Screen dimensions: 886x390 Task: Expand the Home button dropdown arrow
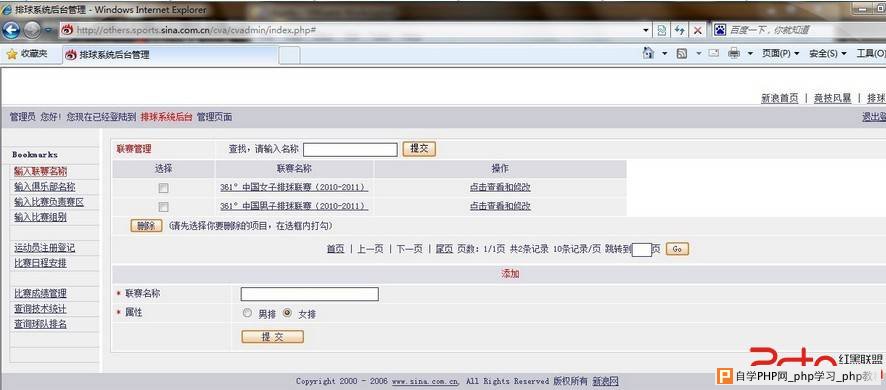point(664,54)
